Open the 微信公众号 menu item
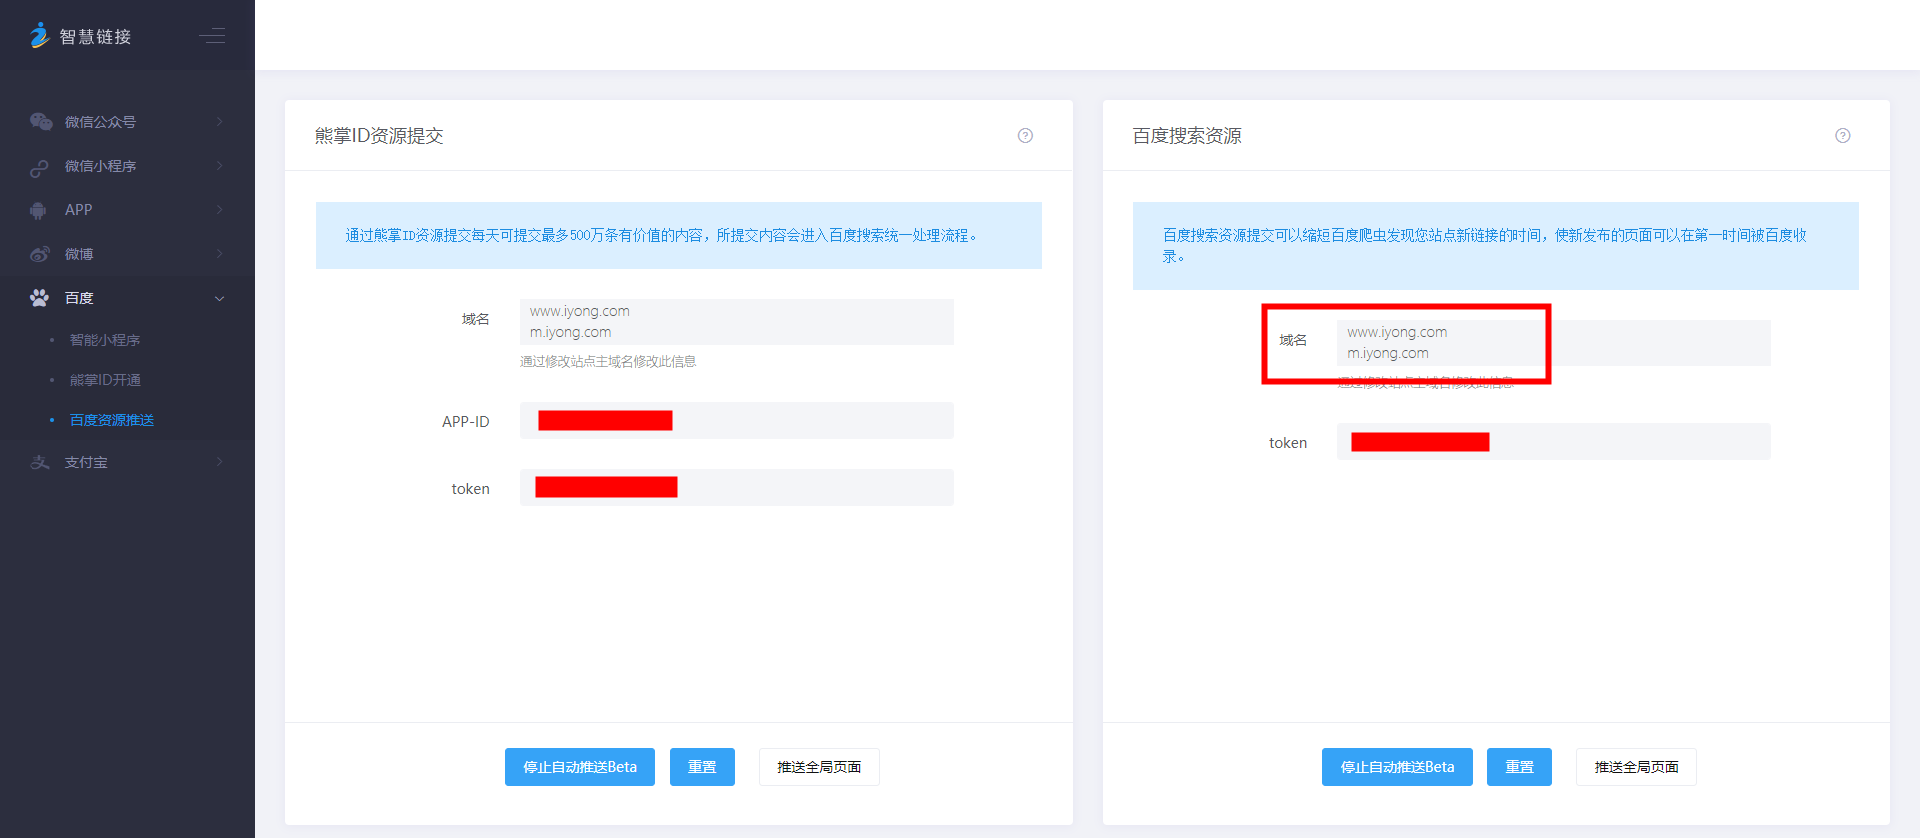This screenshot has height=838, width=1920. [127, 122]
